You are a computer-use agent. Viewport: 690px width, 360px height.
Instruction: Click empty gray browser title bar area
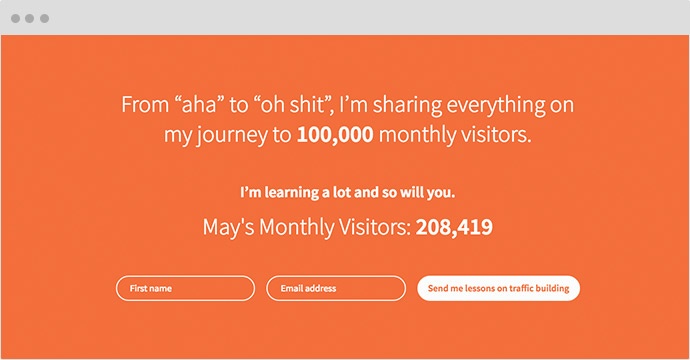[x=352, y=18]
